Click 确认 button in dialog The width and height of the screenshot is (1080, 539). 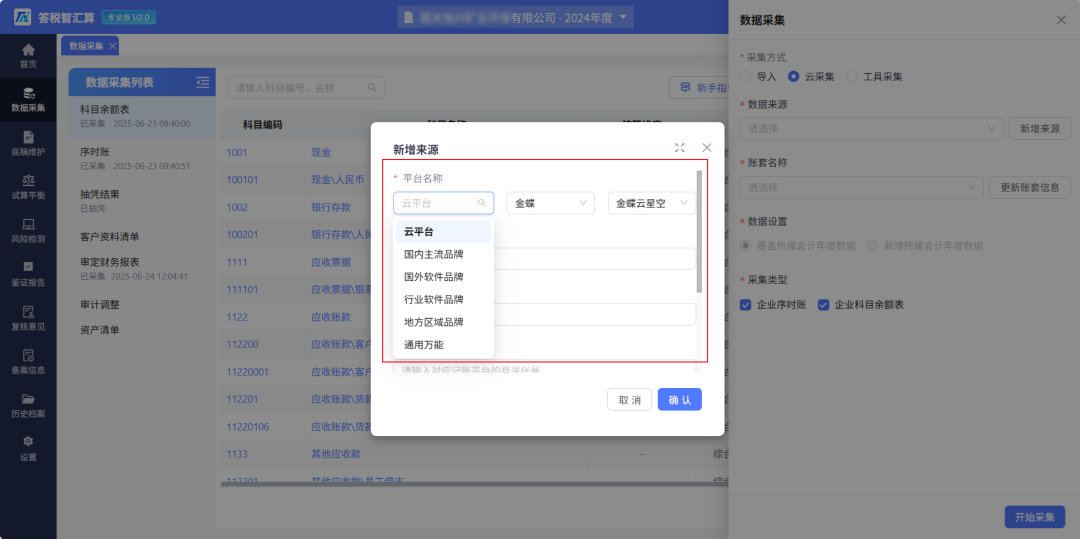[x=680, y=399]
